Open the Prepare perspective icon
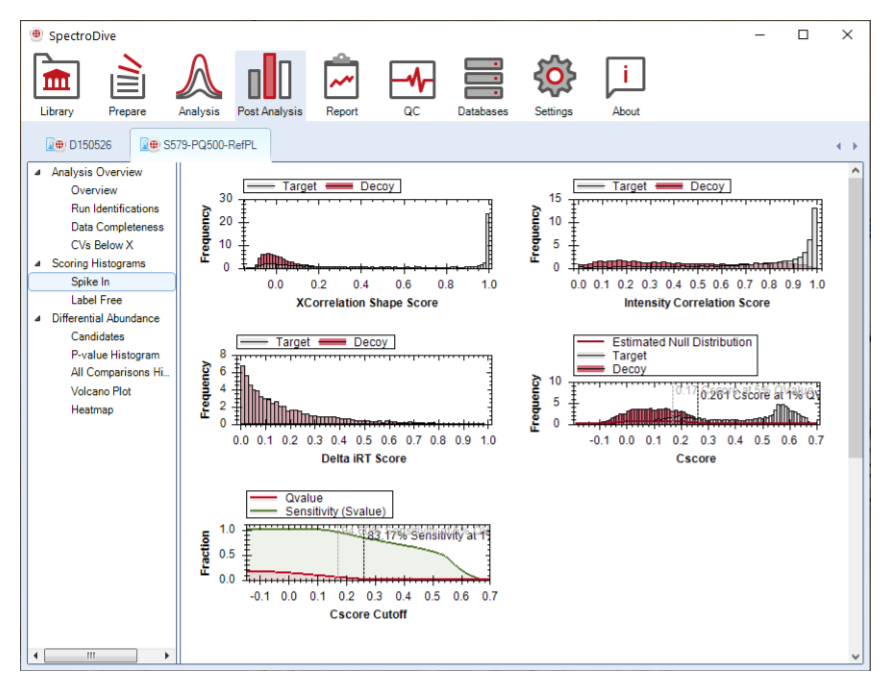891x692 pixels. tap(127, 77)
